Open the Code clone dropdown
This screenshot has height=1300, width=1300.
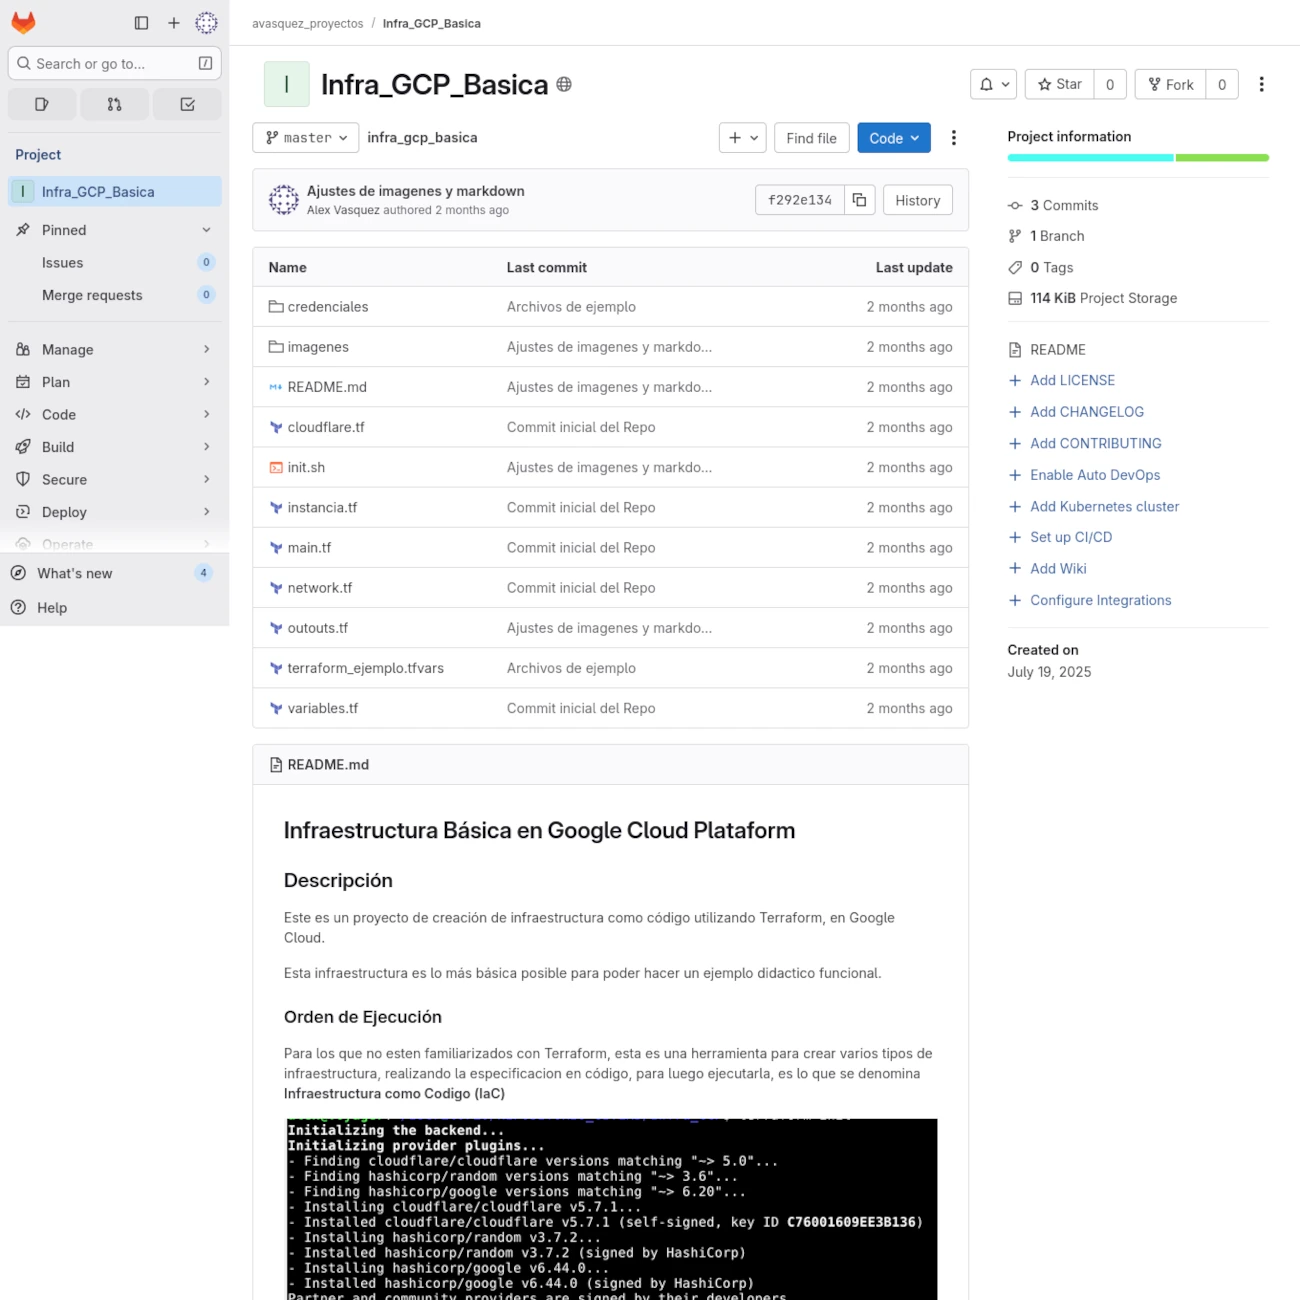[x=893, y=138]
